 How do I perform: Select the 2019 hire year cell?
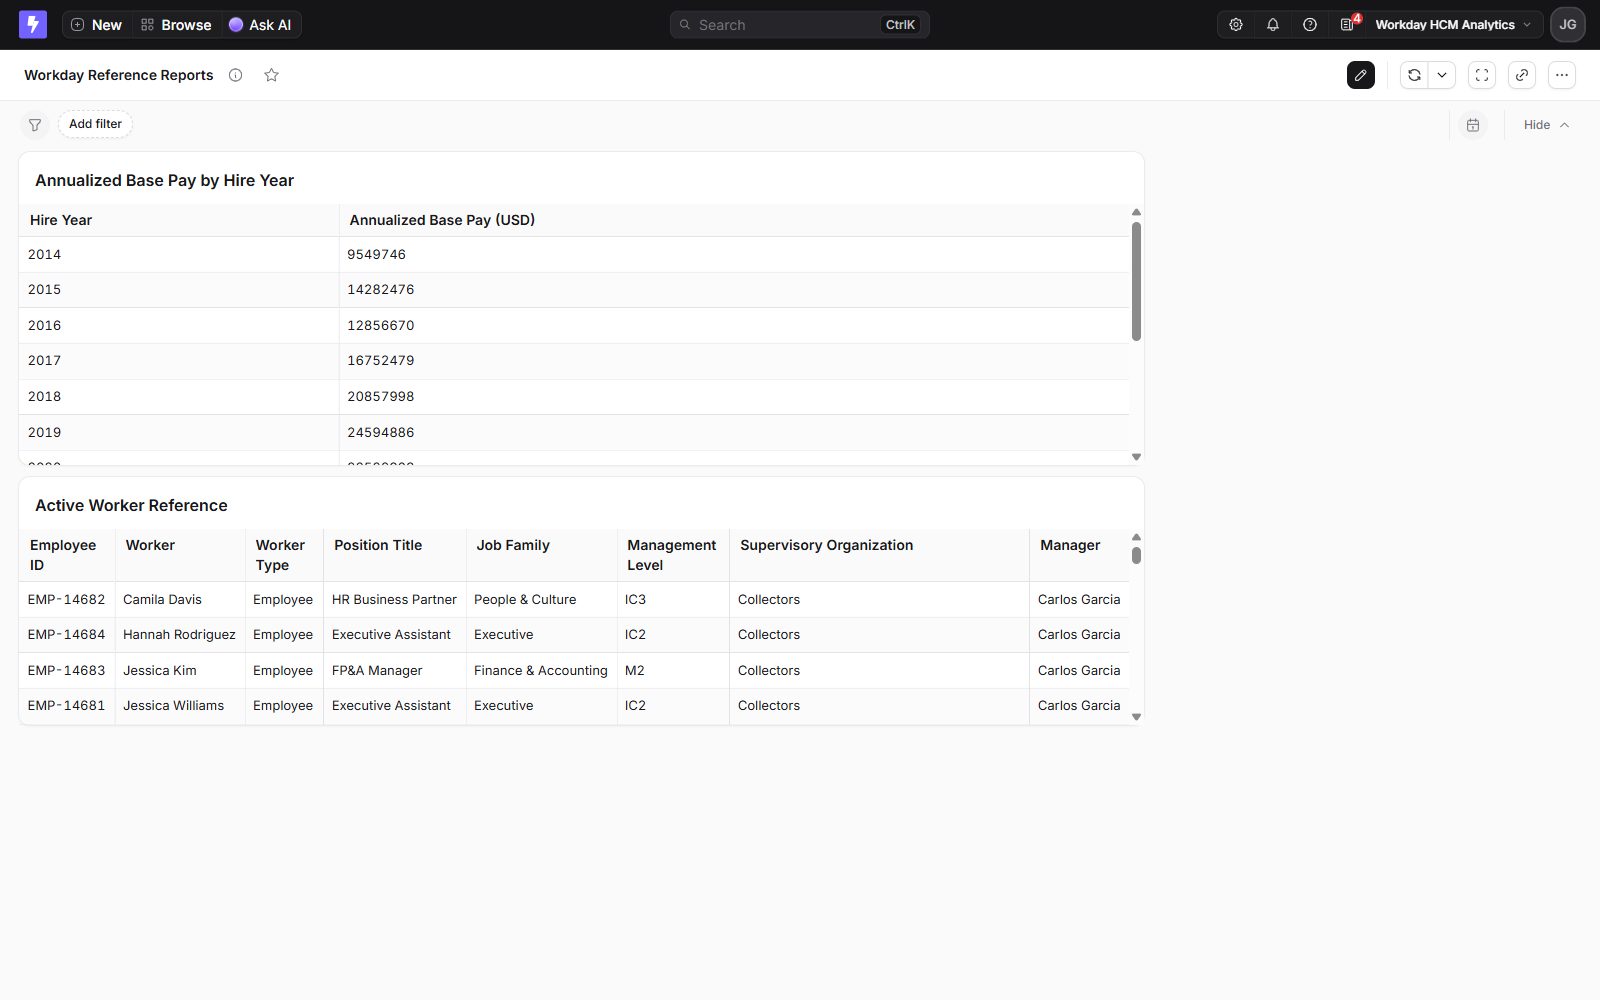(x=179, y=432)
